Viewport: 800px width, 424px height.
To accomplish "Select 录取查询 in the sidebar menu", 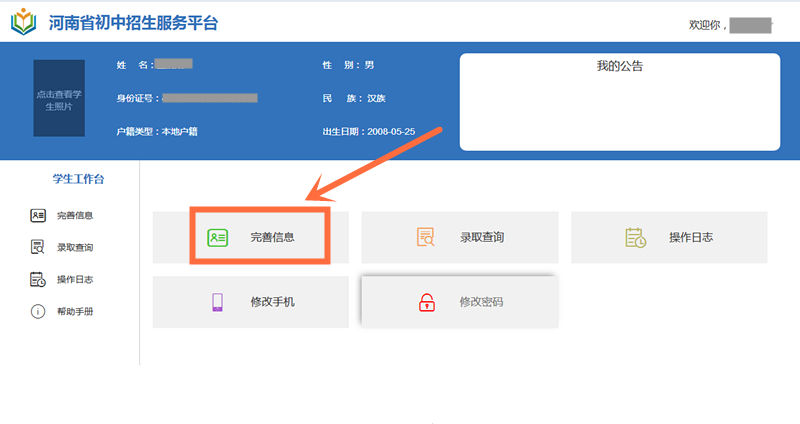I will point(75,247).
